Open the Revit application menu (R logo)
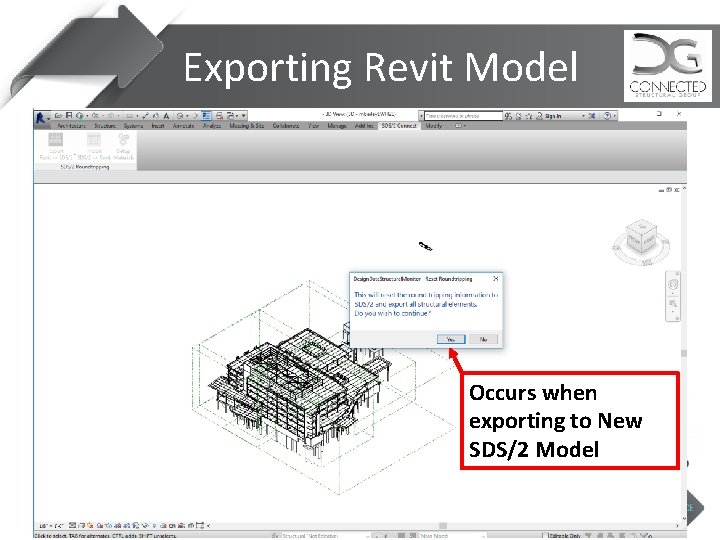 (x=41, y=118)
